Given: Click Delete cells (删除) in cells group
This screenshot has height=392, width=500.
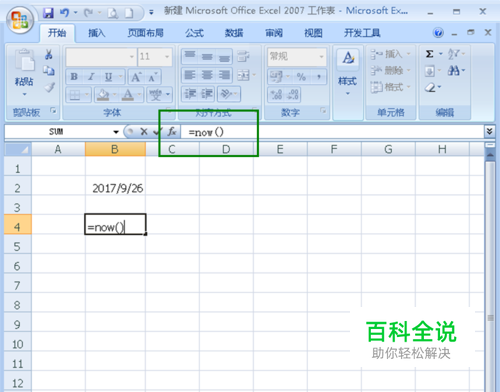Looking at the screenshot, I should click(390, 70).
